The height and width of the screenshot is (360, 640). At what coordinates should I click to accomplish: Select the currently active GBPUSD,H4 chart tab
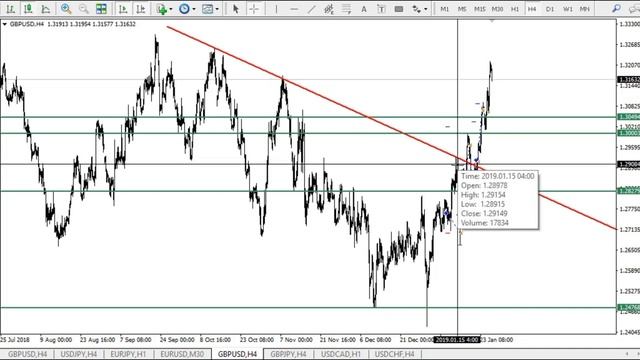[237, 354]
